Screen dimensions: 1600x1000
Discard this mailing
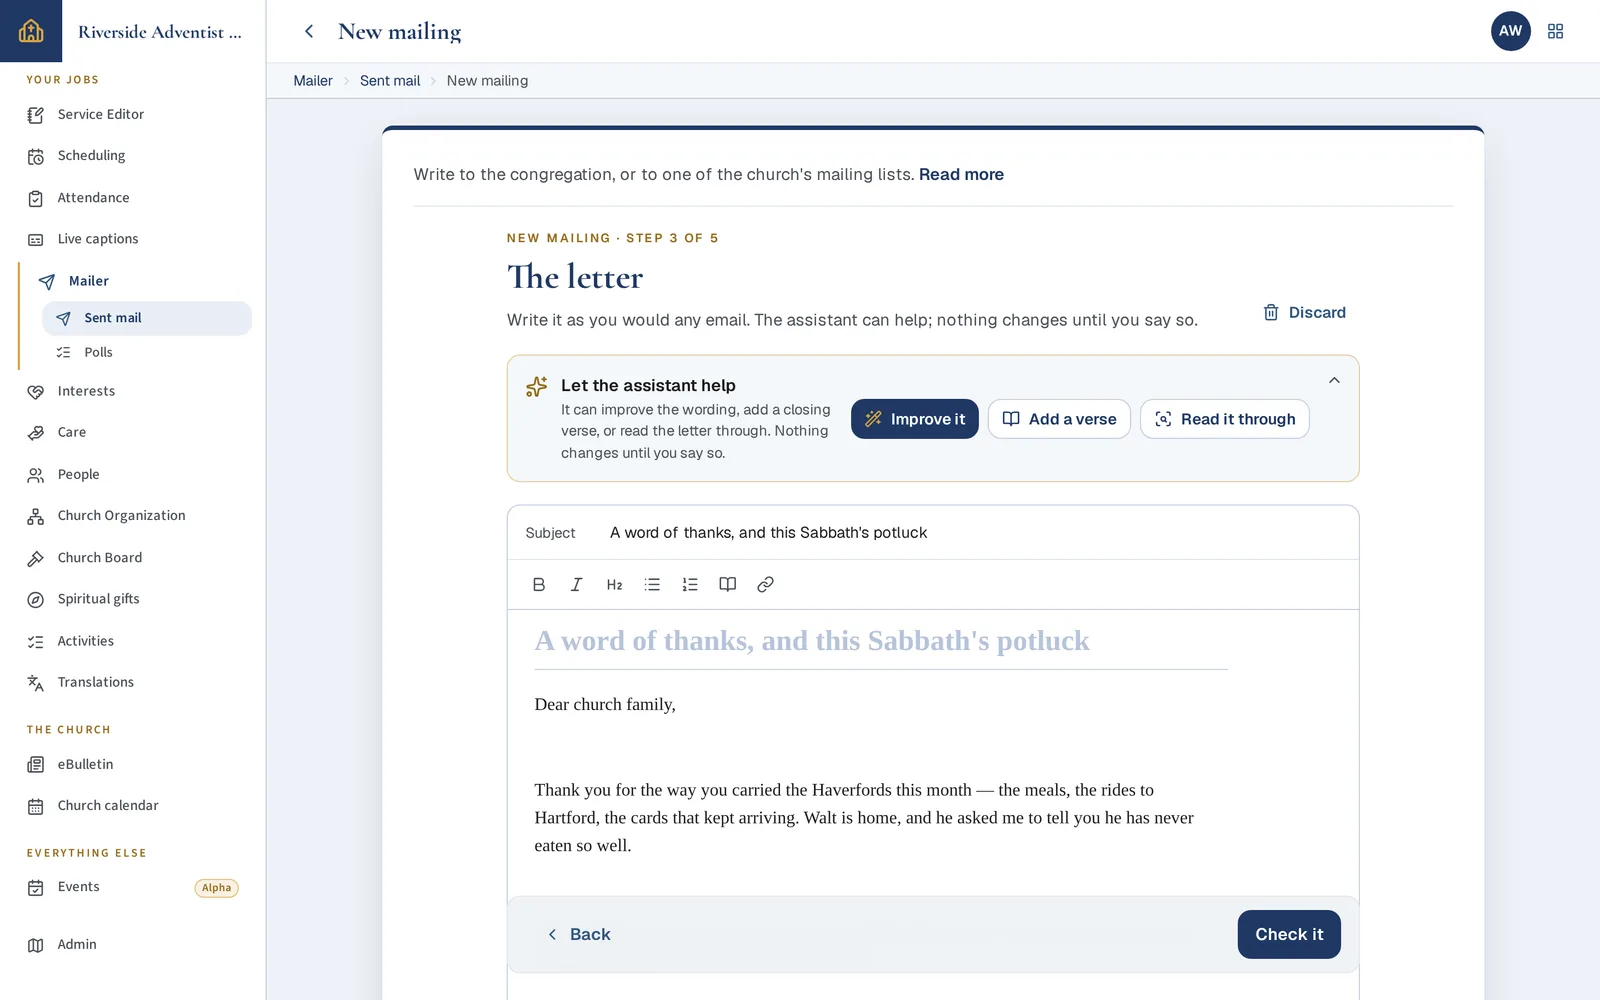coord(1304,313)
